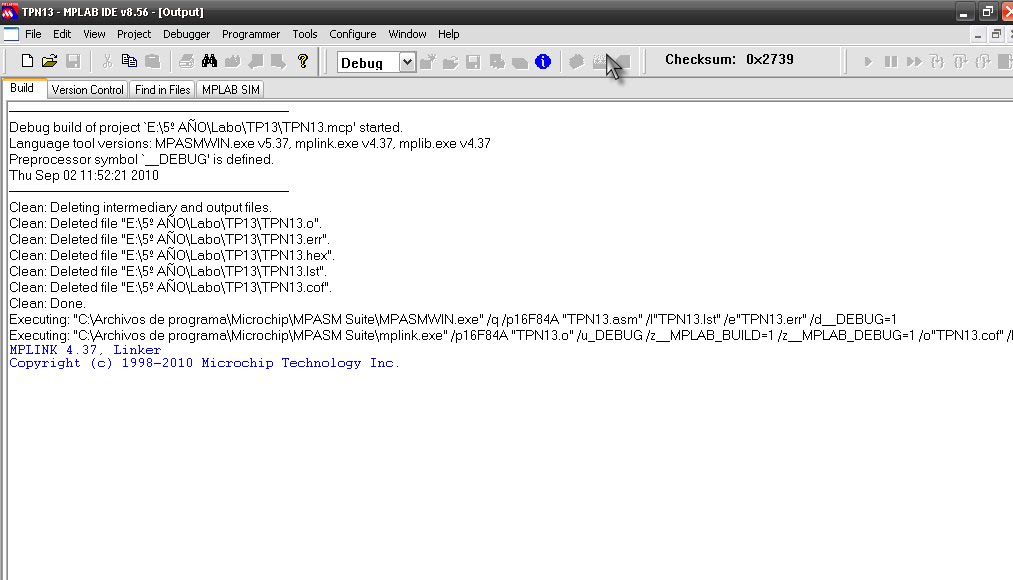Click the Step Out braces icon
The width and height of the screenshot is (1013, 580).
point(983,62)
